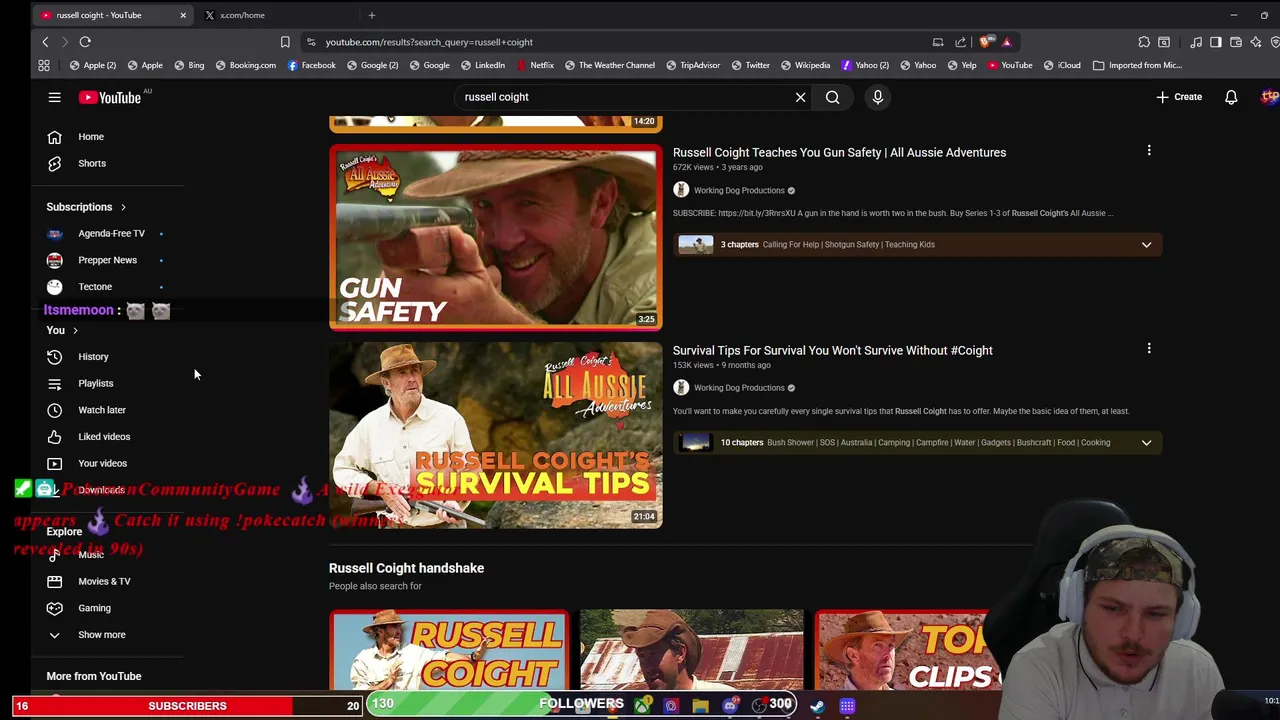Go to the YouTube logo home

[110, 97]
